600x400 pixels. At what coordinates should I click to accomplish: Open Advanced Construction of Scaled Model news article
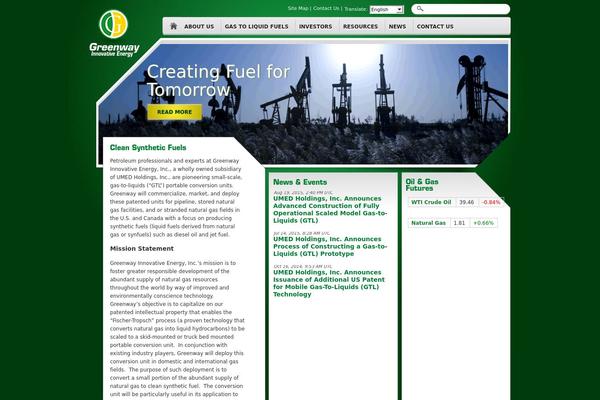tap(330, 209)
